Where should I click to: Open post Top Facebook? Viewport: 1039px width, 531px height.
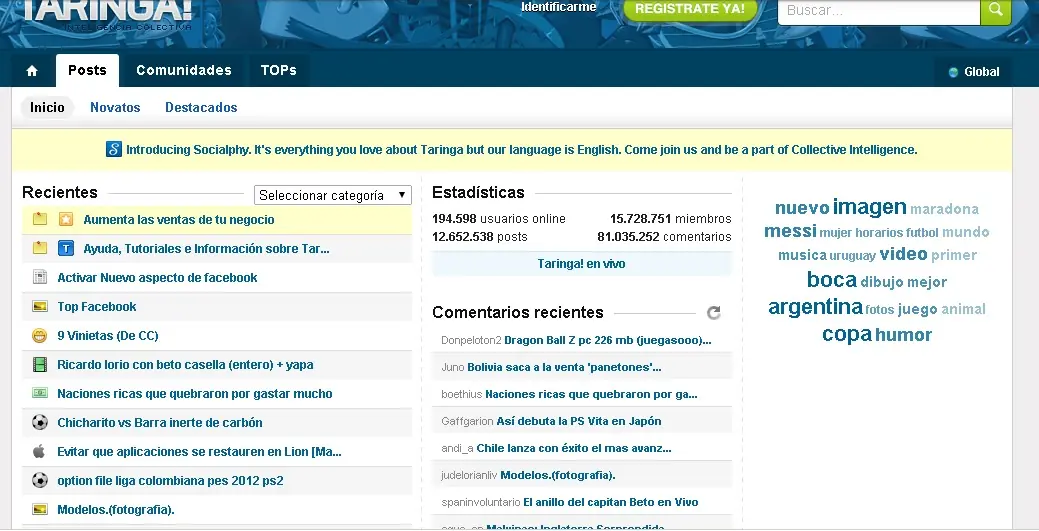pyautogui.click(x=97, y=307)
